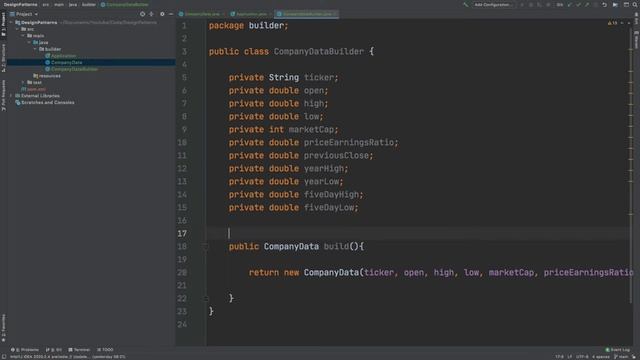Viewport: 640px width, 360px height.
Task: Open the Project view dropdown
Action: [24, 14]
